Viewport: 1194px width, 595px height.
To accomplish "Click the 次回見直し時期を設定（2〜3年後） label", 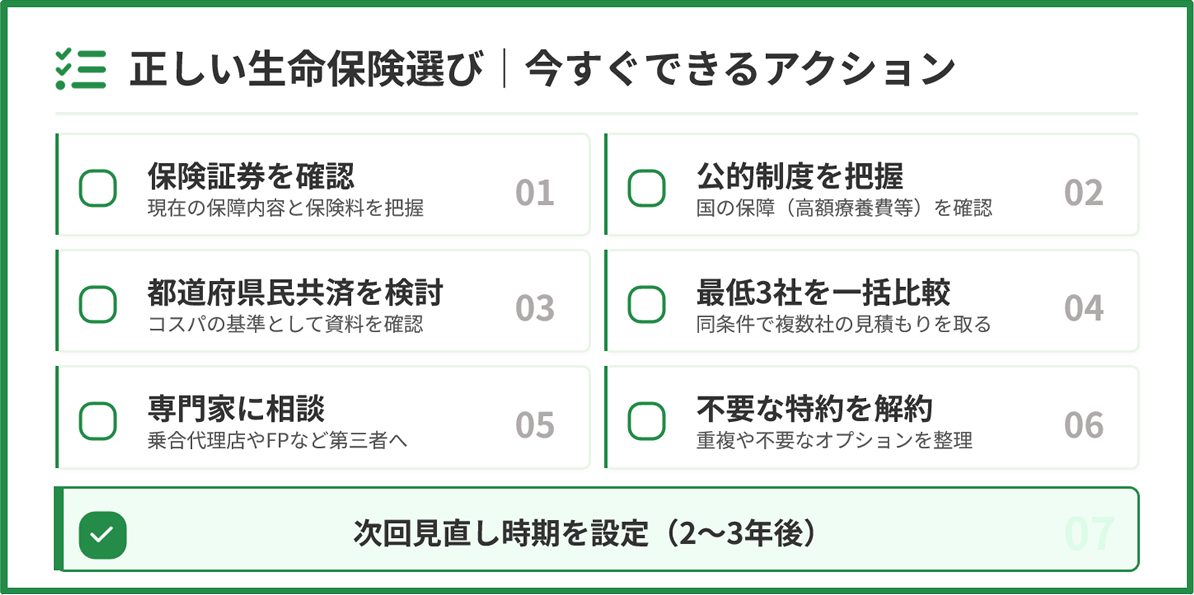I will pyautogui.click(x=587, y=534).
